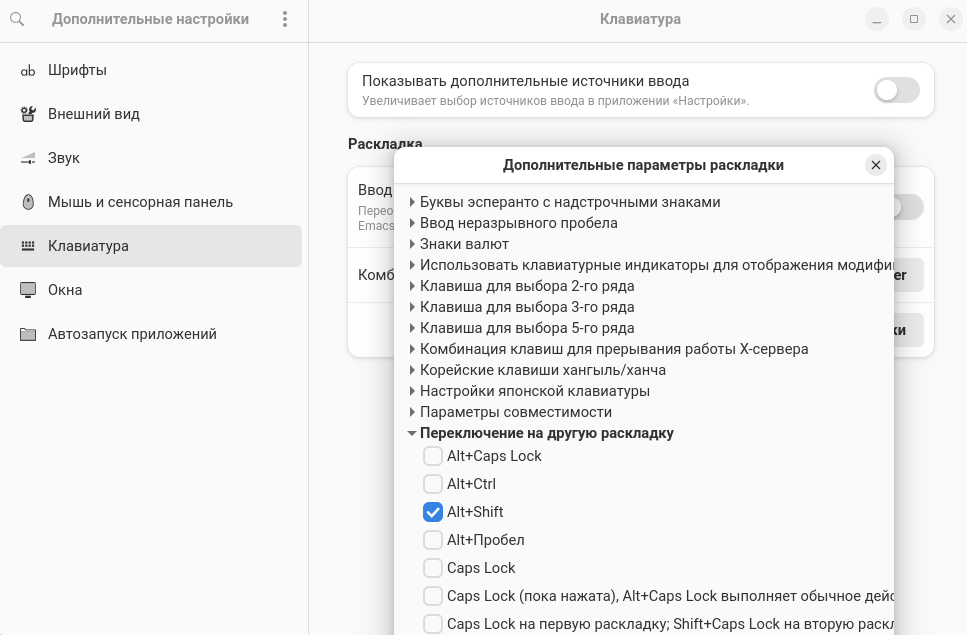
Task: Click the mouse icon for Мышь и сенсорная панель
Action: (x=28, y=202)
